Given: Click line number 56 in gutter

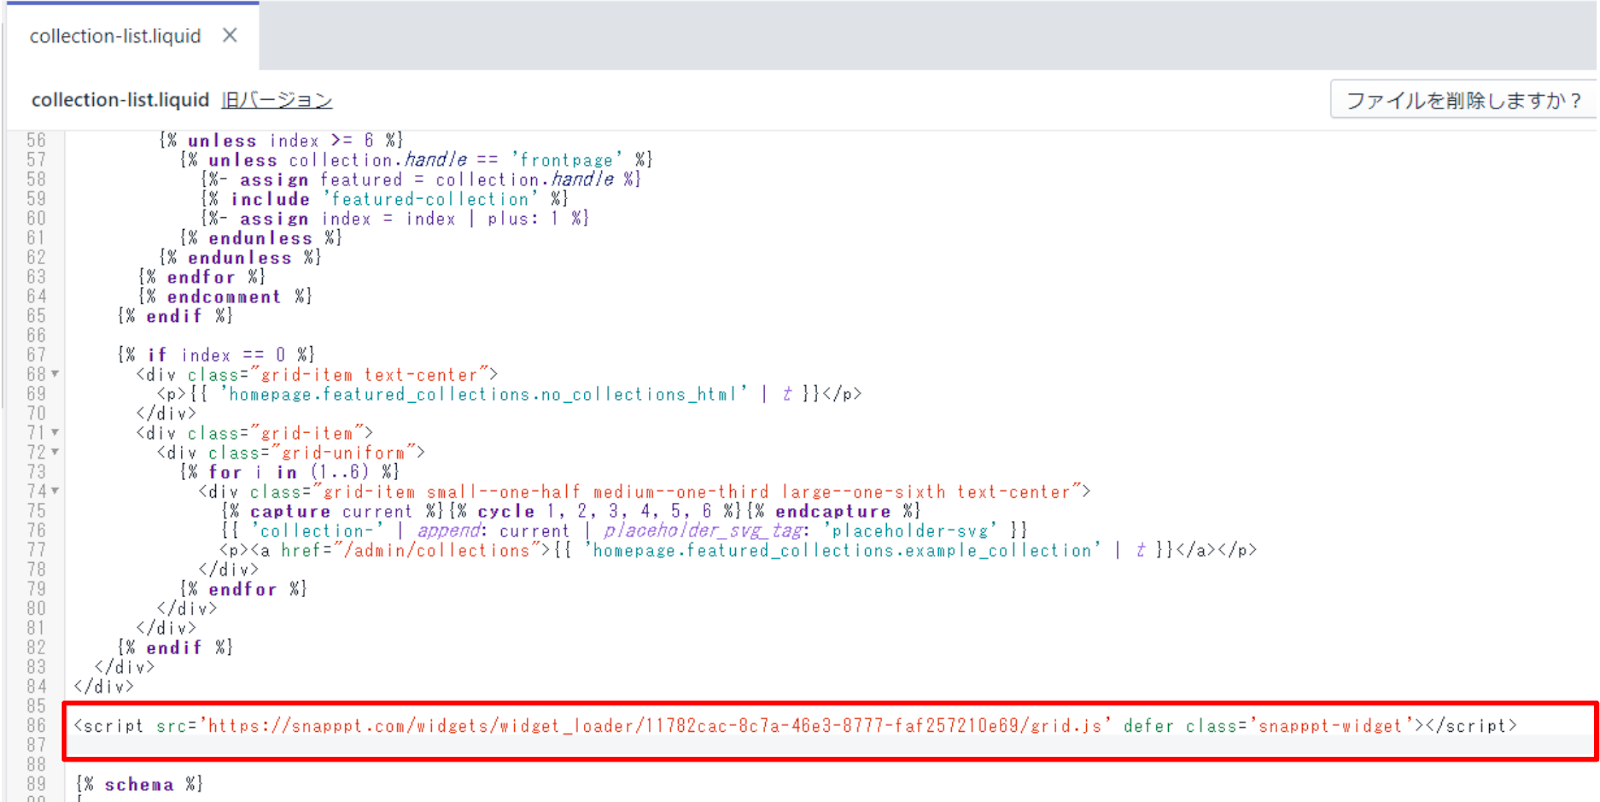Looking at the screenshot, I should click(36, 140).
